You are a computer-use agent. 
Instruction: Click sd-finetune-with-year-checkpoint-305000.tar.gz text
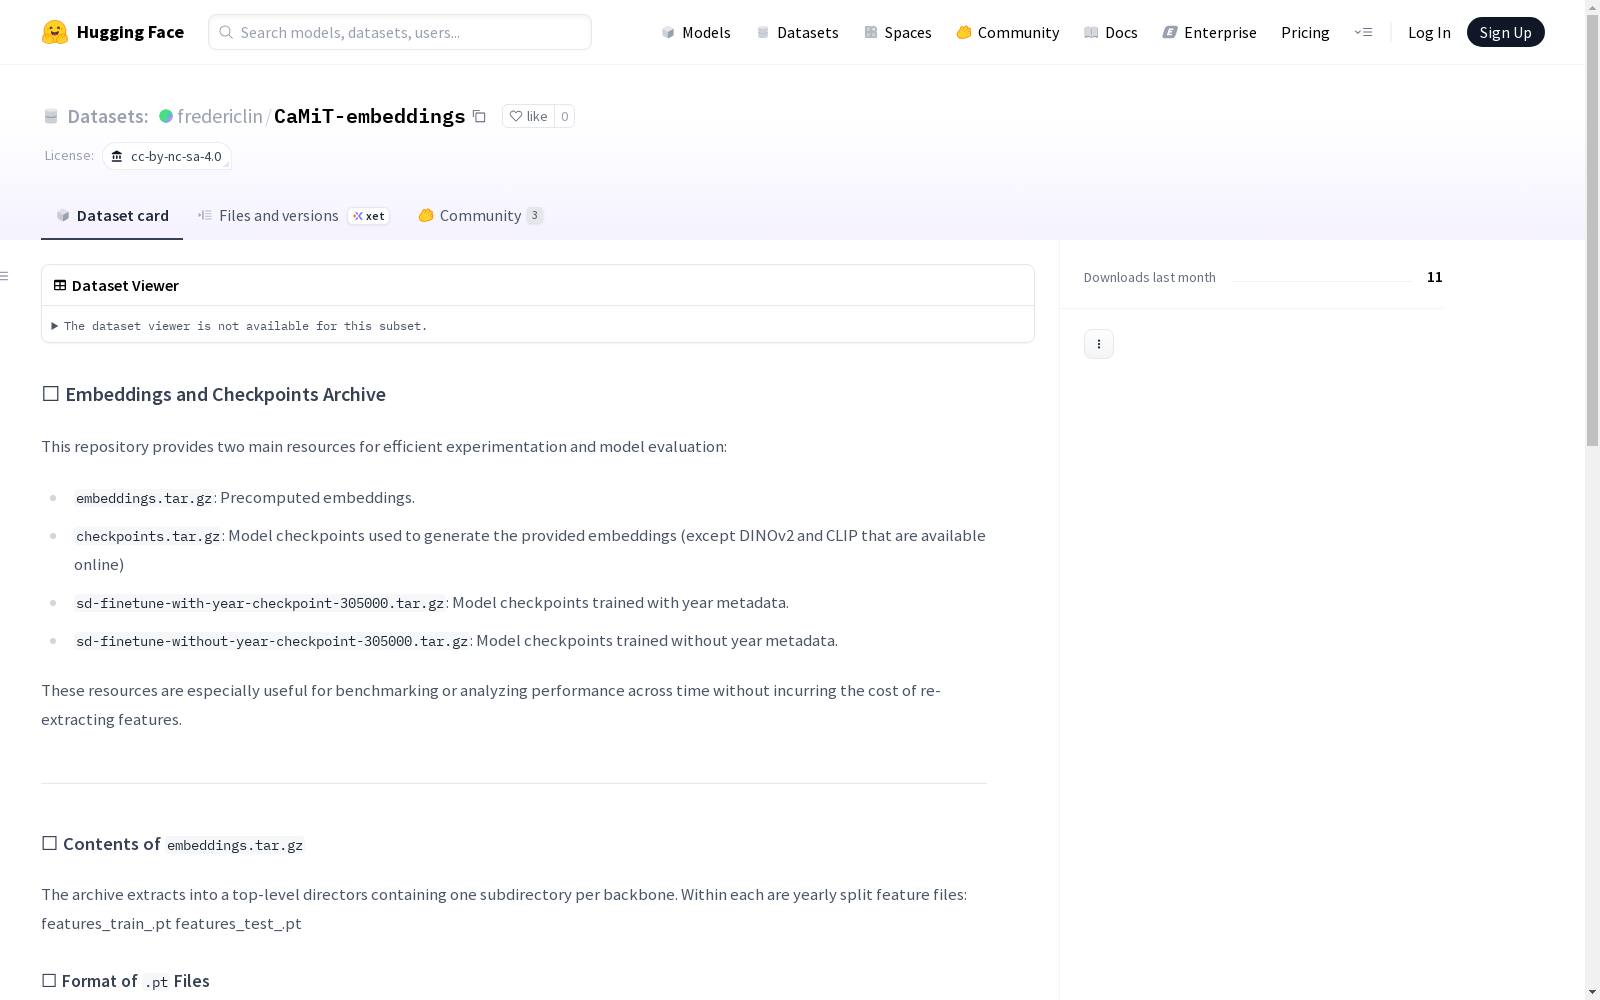[x=260, y=603]
